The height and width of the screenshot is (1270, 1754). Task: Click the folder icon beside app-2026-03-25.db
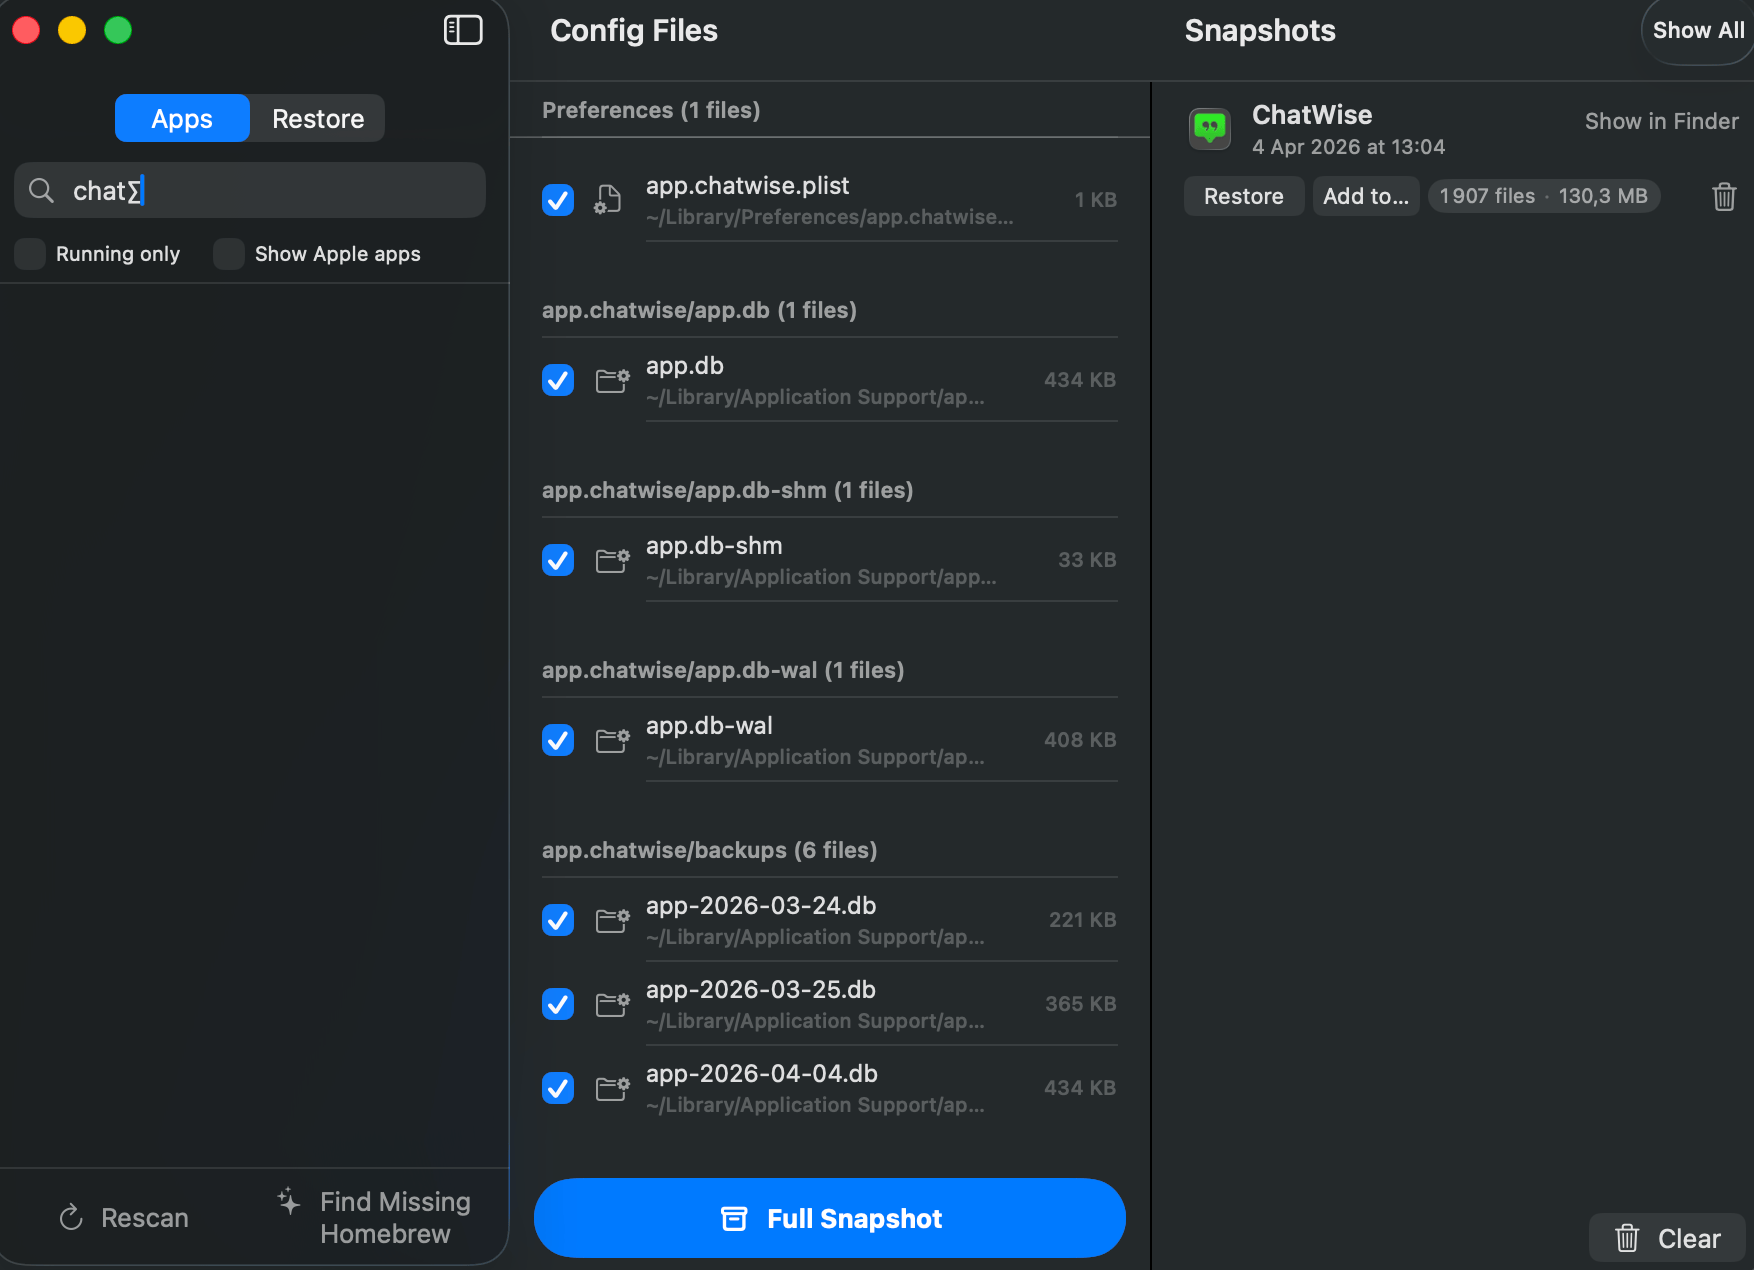pyautogui.click(x=612, y=1004)
